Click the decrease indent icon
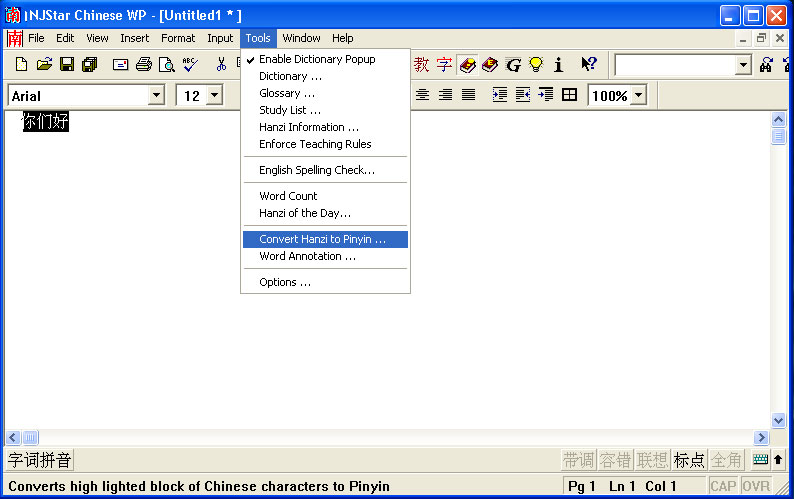This screenshot has height=499, width=794. [x=523, y=95]
